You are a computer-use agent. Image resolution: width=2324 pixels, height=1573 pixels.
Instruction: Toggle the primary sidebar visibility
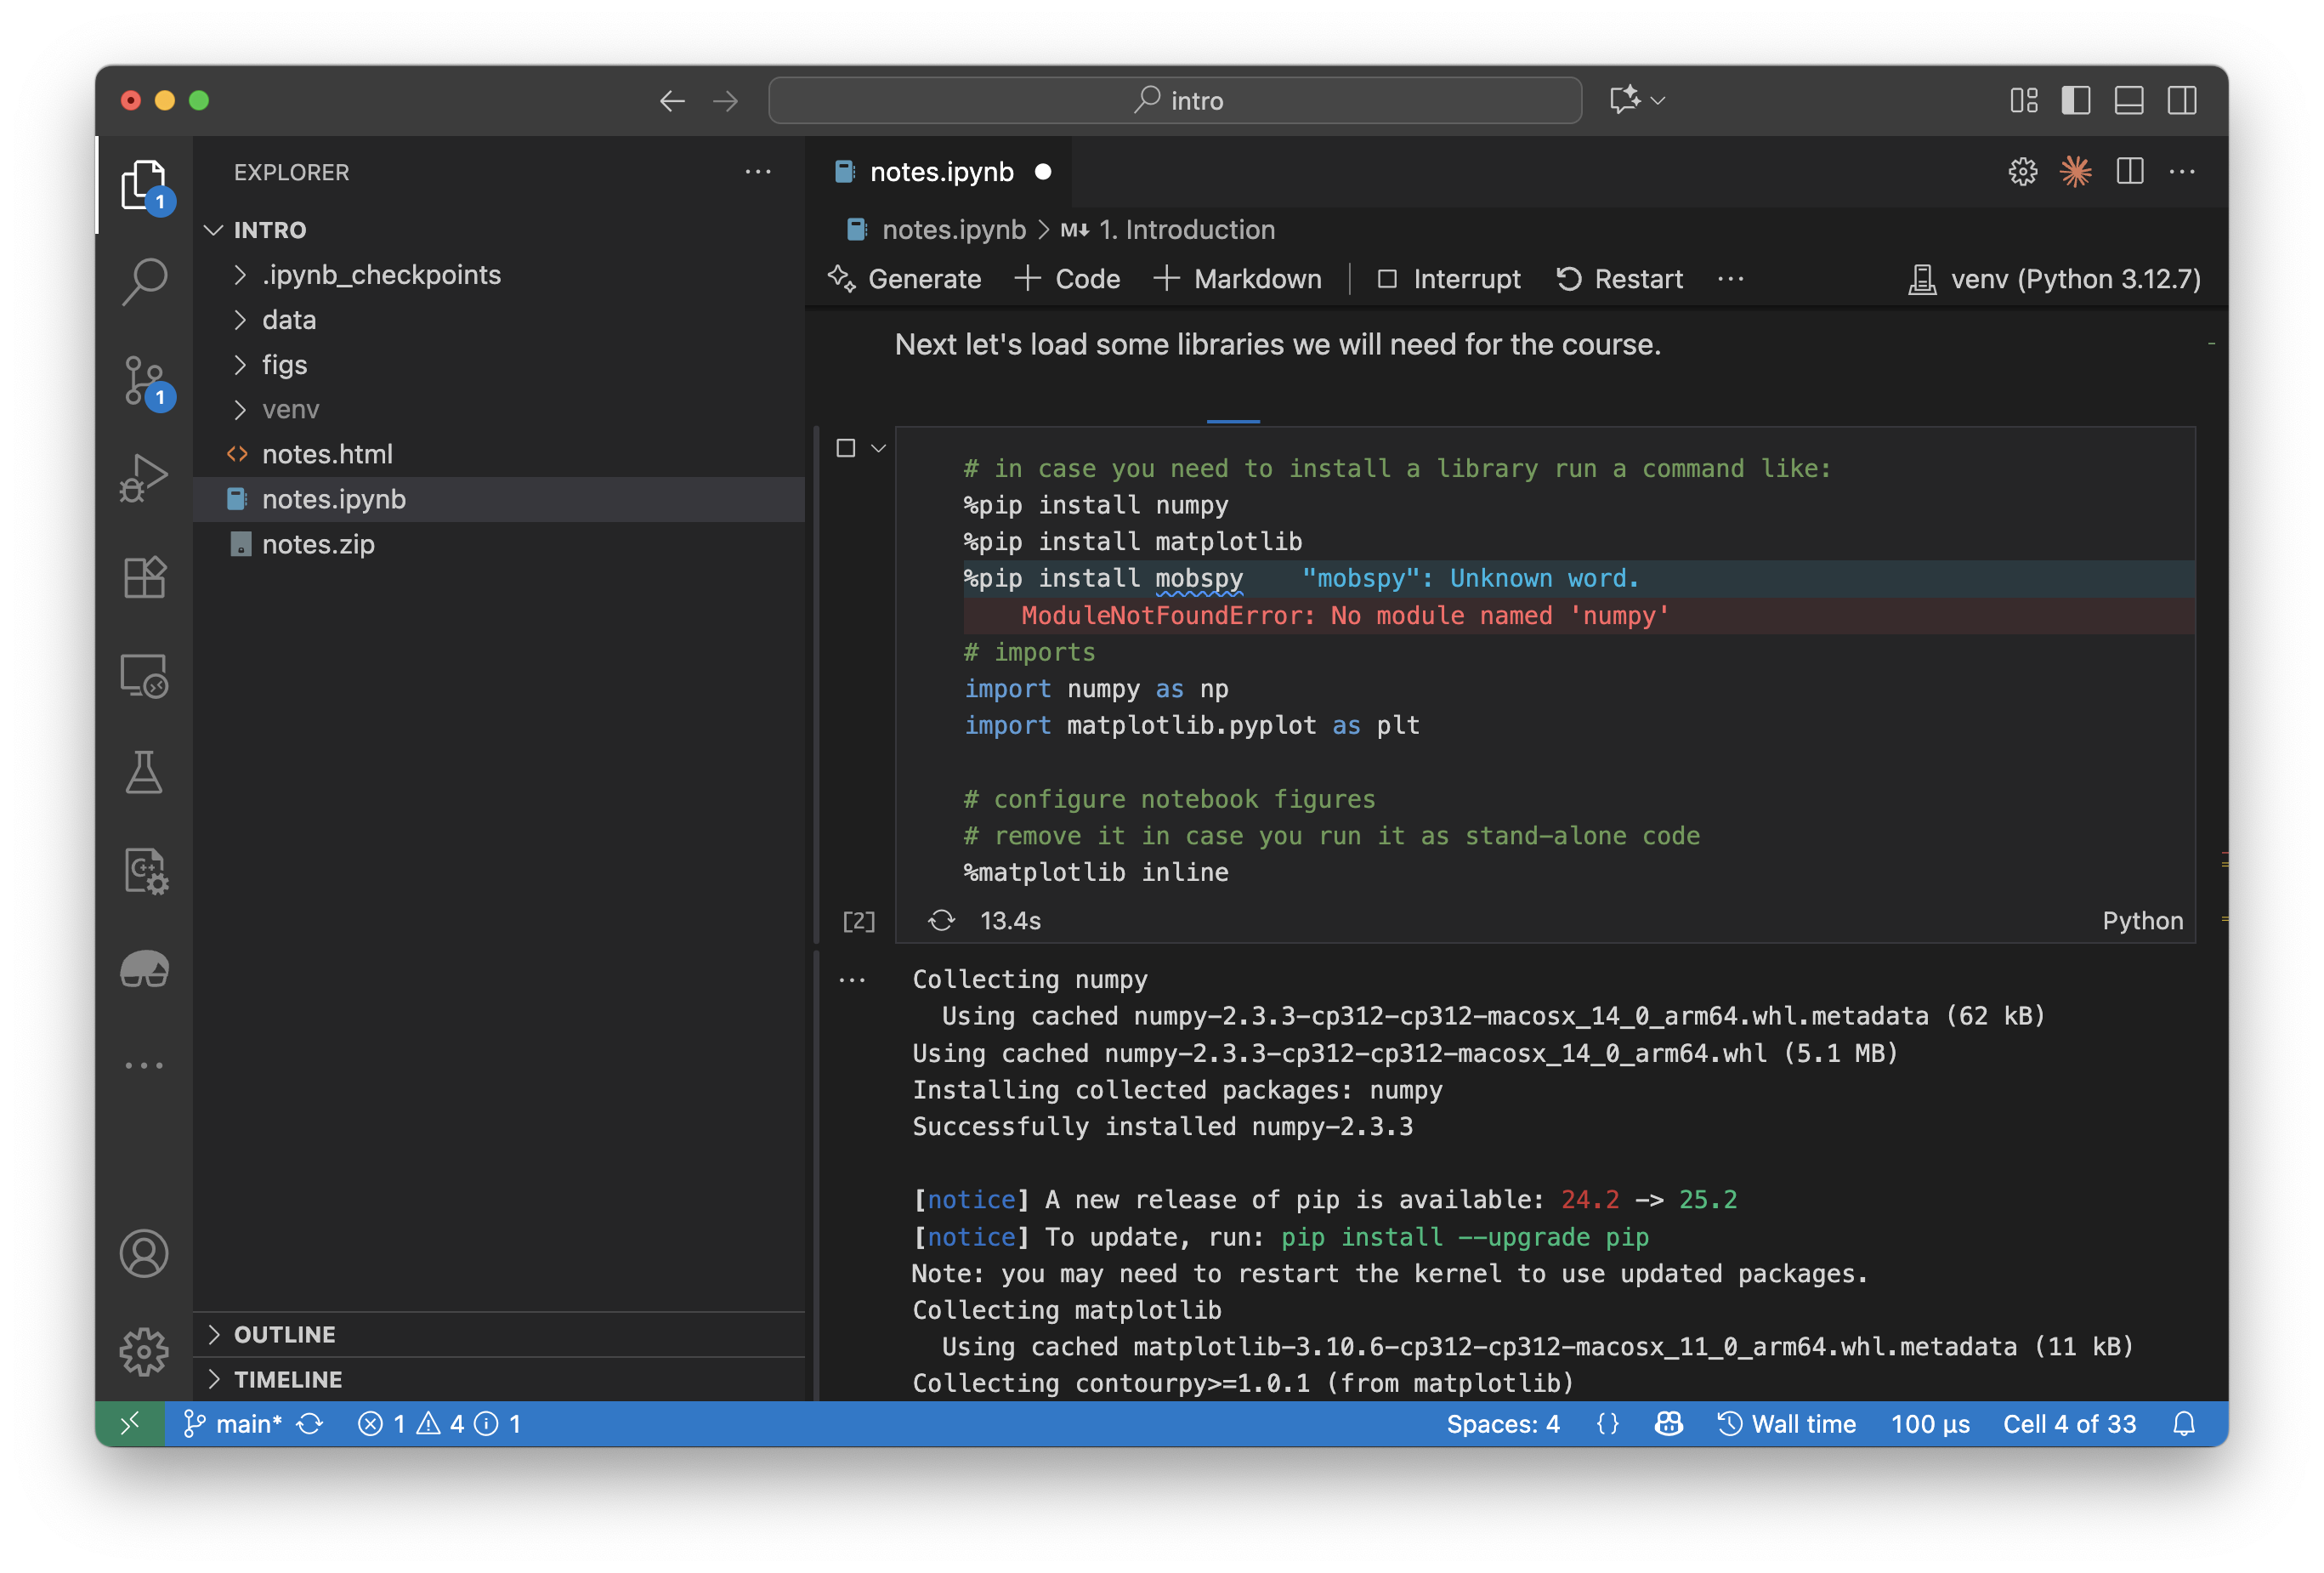2077,100
